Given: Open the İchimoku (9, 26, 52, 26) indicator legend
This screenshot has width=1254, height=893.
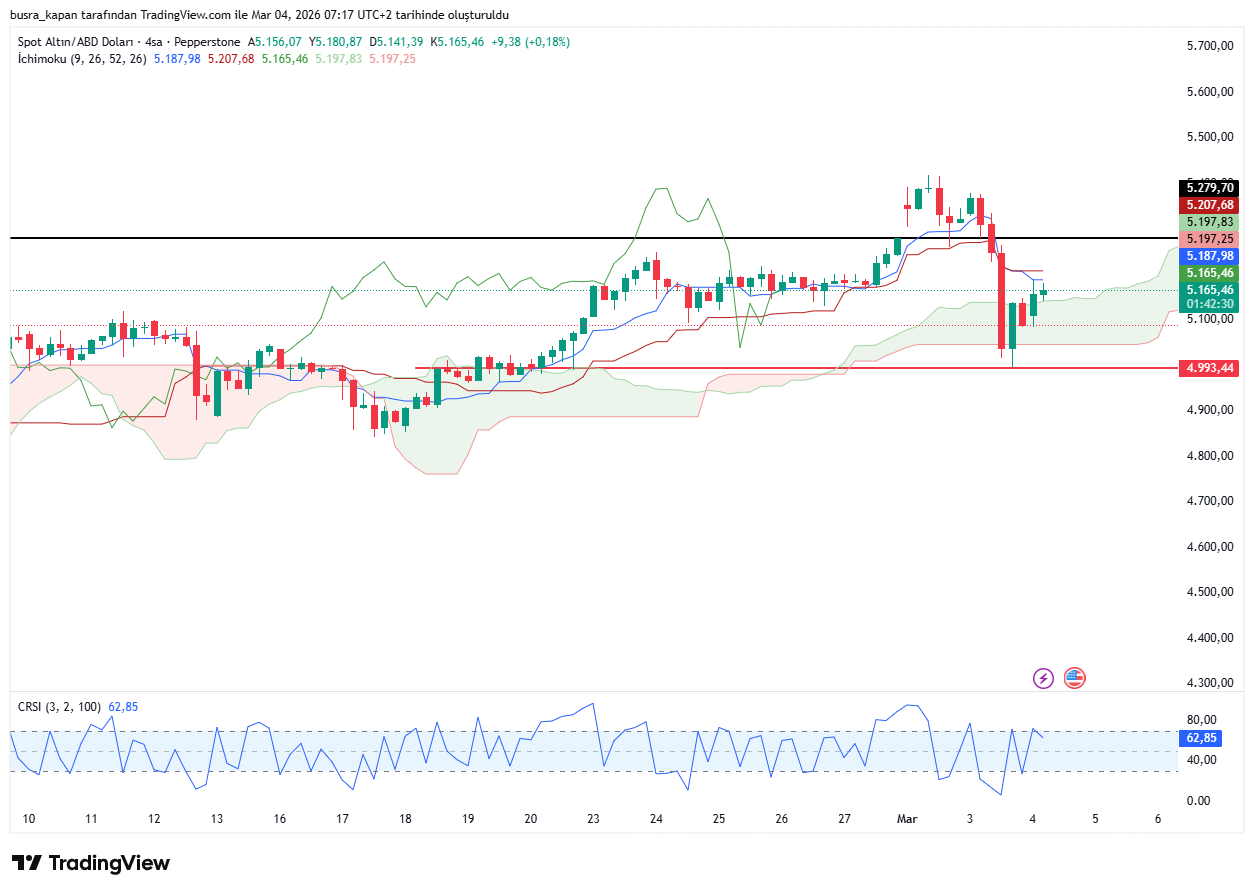Looking at the screenshot, I should pyautogui.click(x=82, y=59).
